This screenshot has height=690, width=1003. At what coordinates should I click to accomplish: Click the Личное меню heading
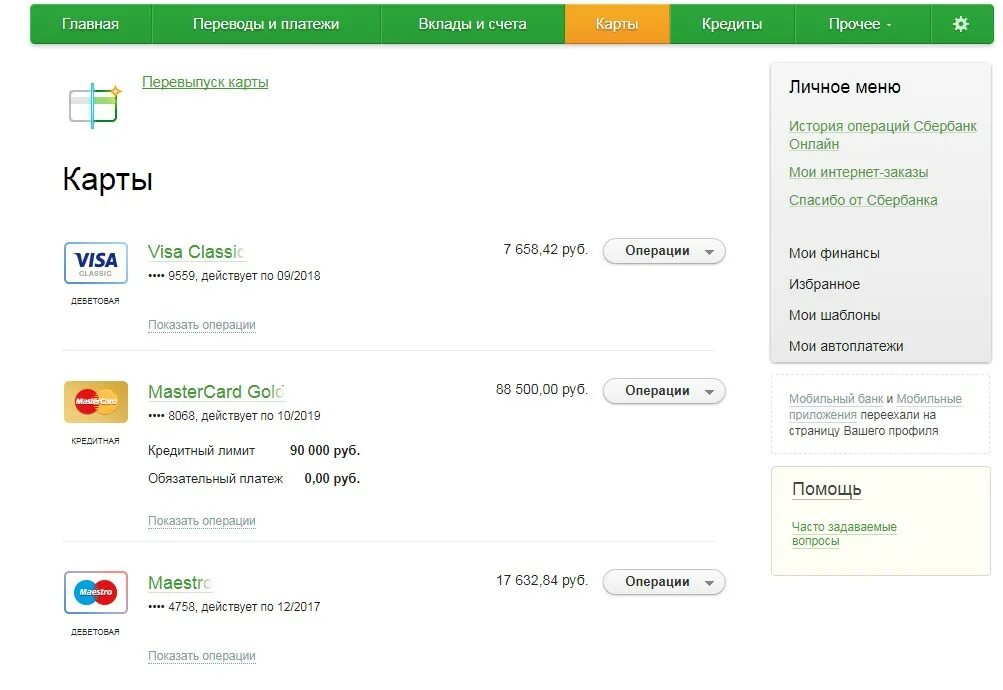844,87
